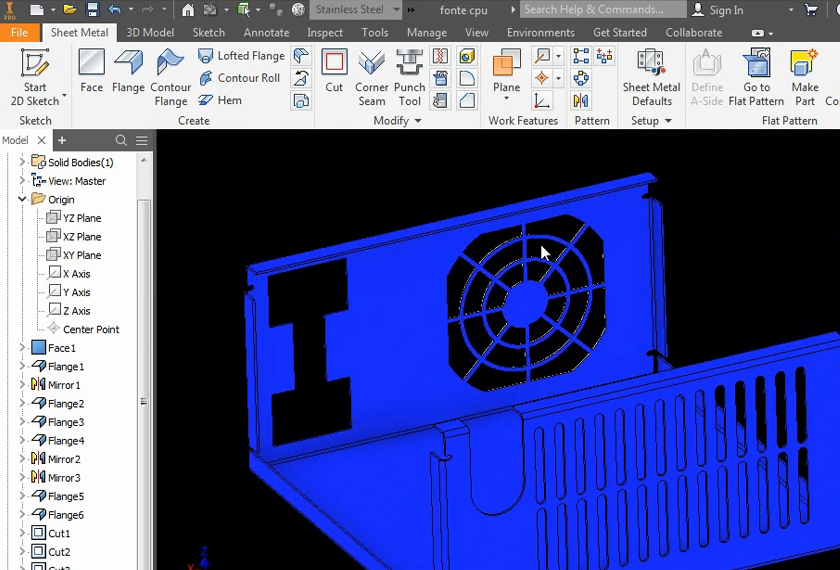Click the browser search magnifier icon
This screenshot has height=570, width=840.
point(121,141)
